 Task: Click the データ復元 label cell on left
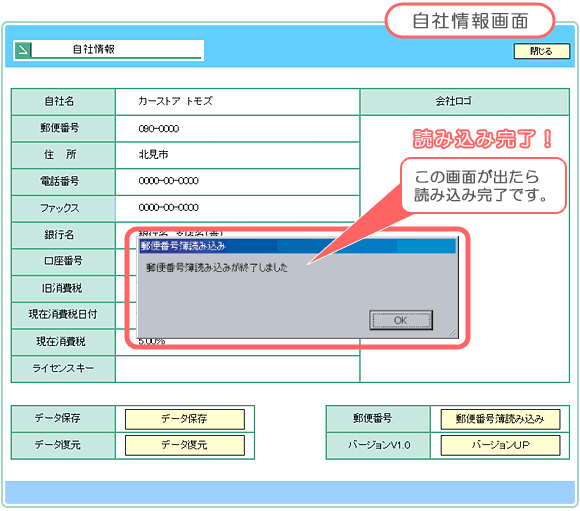click(63, 445)
